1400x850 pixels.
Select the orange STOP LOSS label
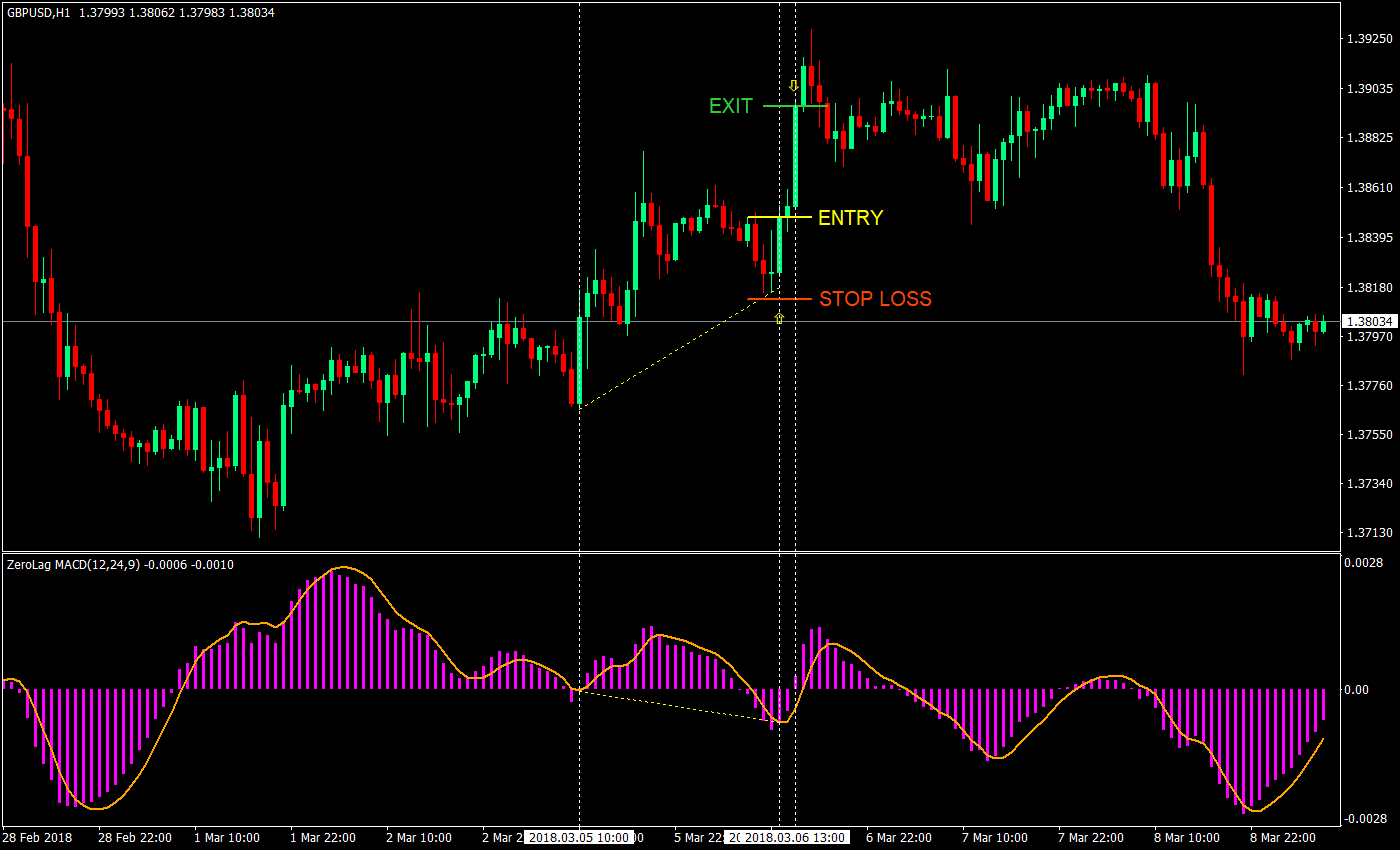(875, 298)
